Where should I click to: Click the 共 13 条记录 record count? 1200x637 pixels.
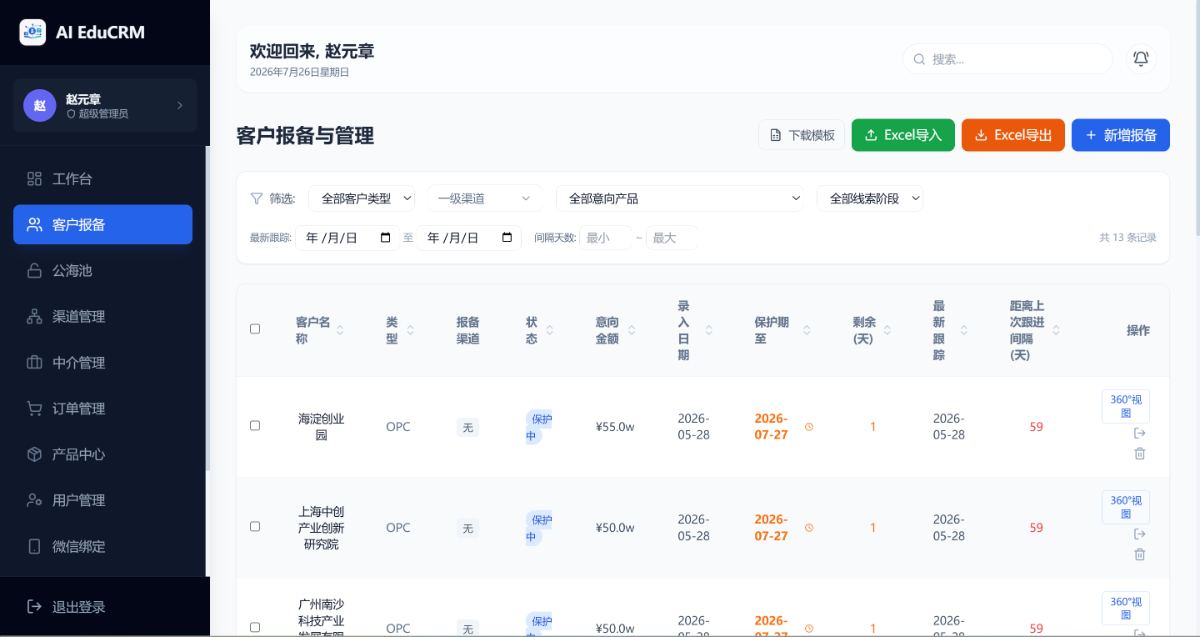[1128, 238]
